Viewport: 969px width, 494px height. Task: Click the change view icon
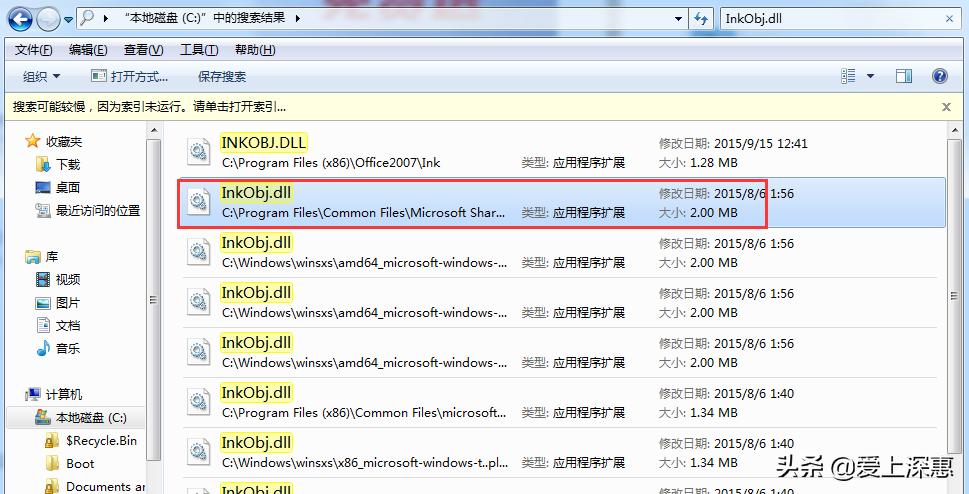849,76
